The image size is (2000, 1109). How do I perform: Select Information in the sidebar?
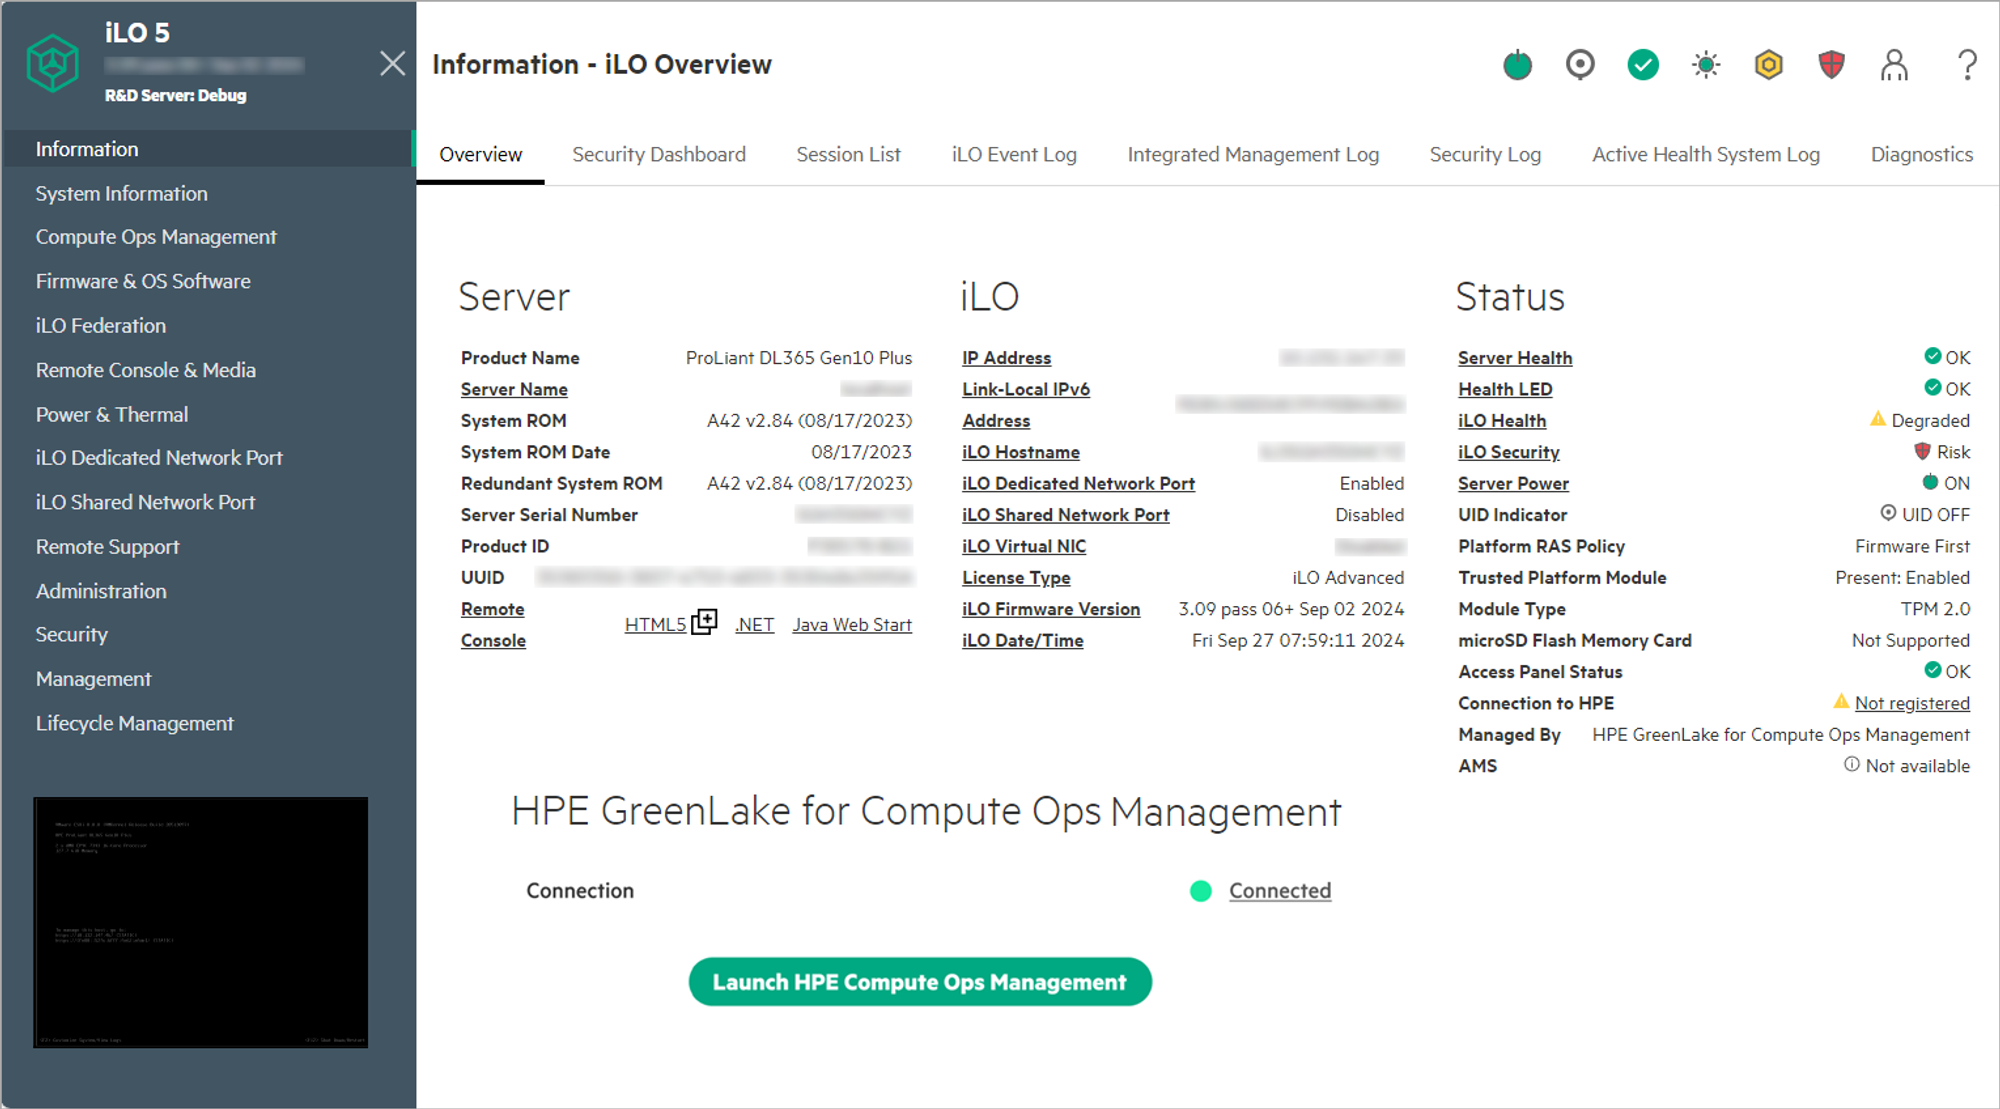click(x=208, y=149)
